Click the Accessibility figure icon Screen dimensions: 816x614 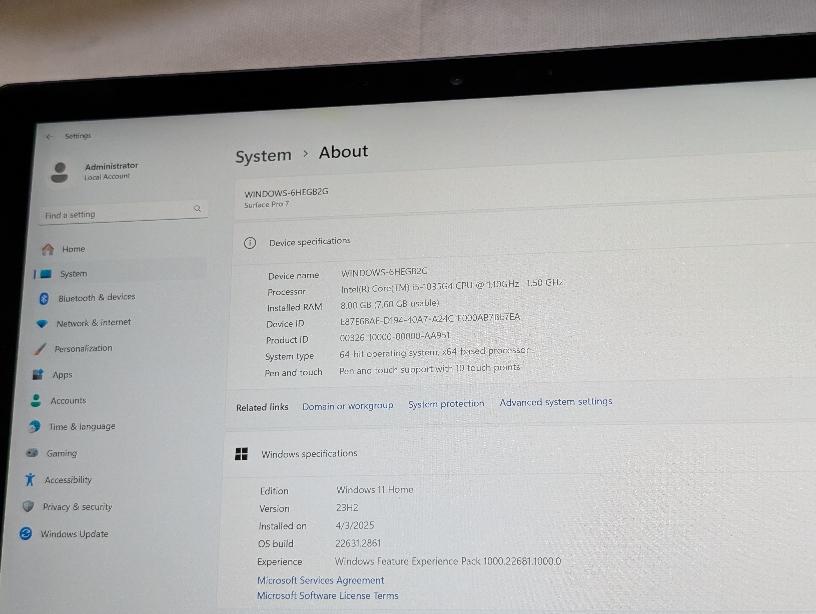click(x=30, y=480)
